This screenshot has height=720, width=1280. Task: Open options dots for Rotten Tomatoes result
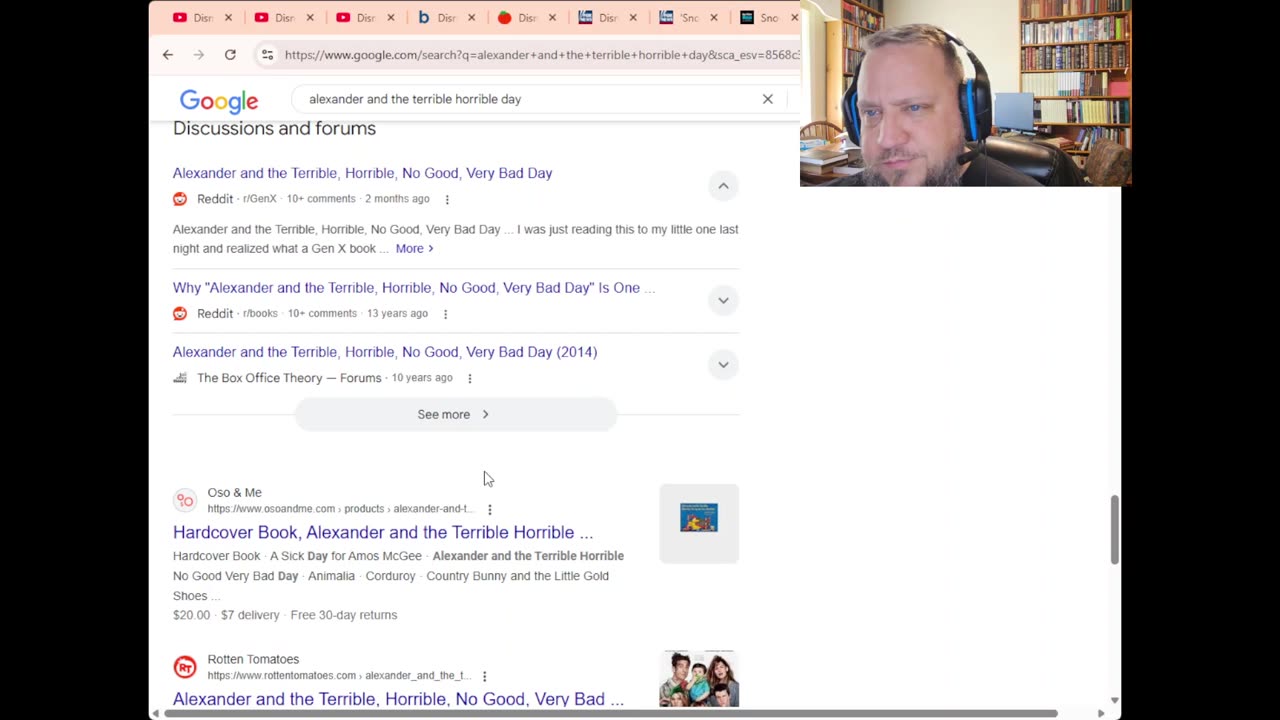click(x=484, y=676)
